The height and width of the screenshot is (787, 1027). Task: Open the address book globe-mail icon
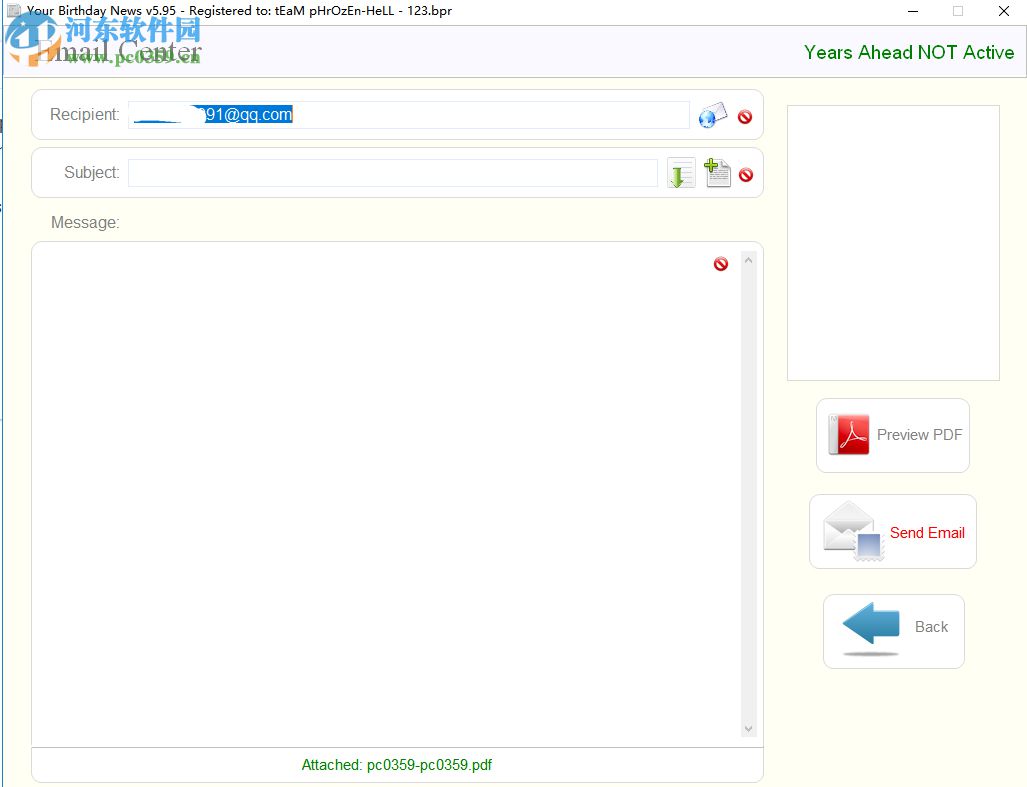(713, 115)
